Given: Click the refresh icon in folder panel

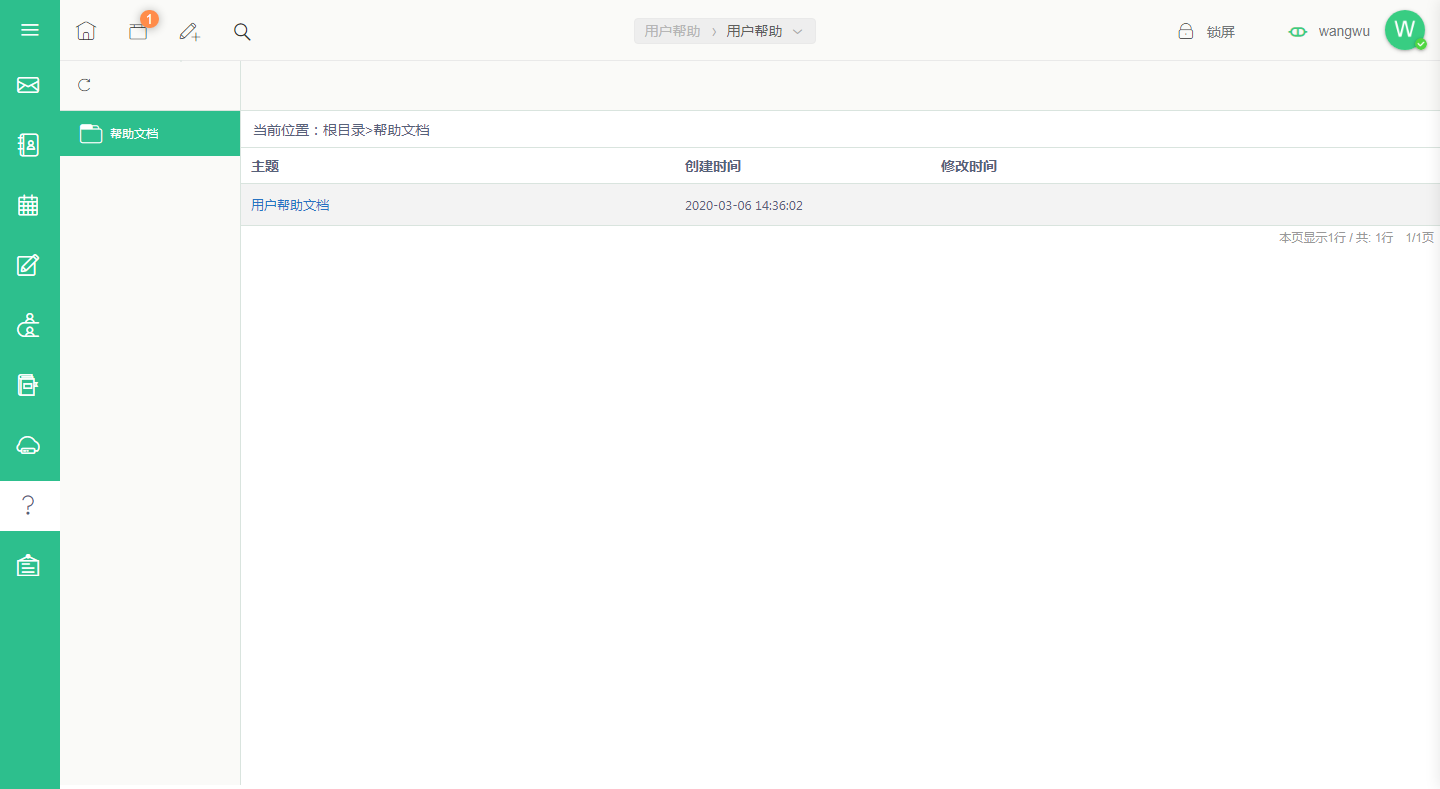Looking at the screenshot, I should click(84, 85).
